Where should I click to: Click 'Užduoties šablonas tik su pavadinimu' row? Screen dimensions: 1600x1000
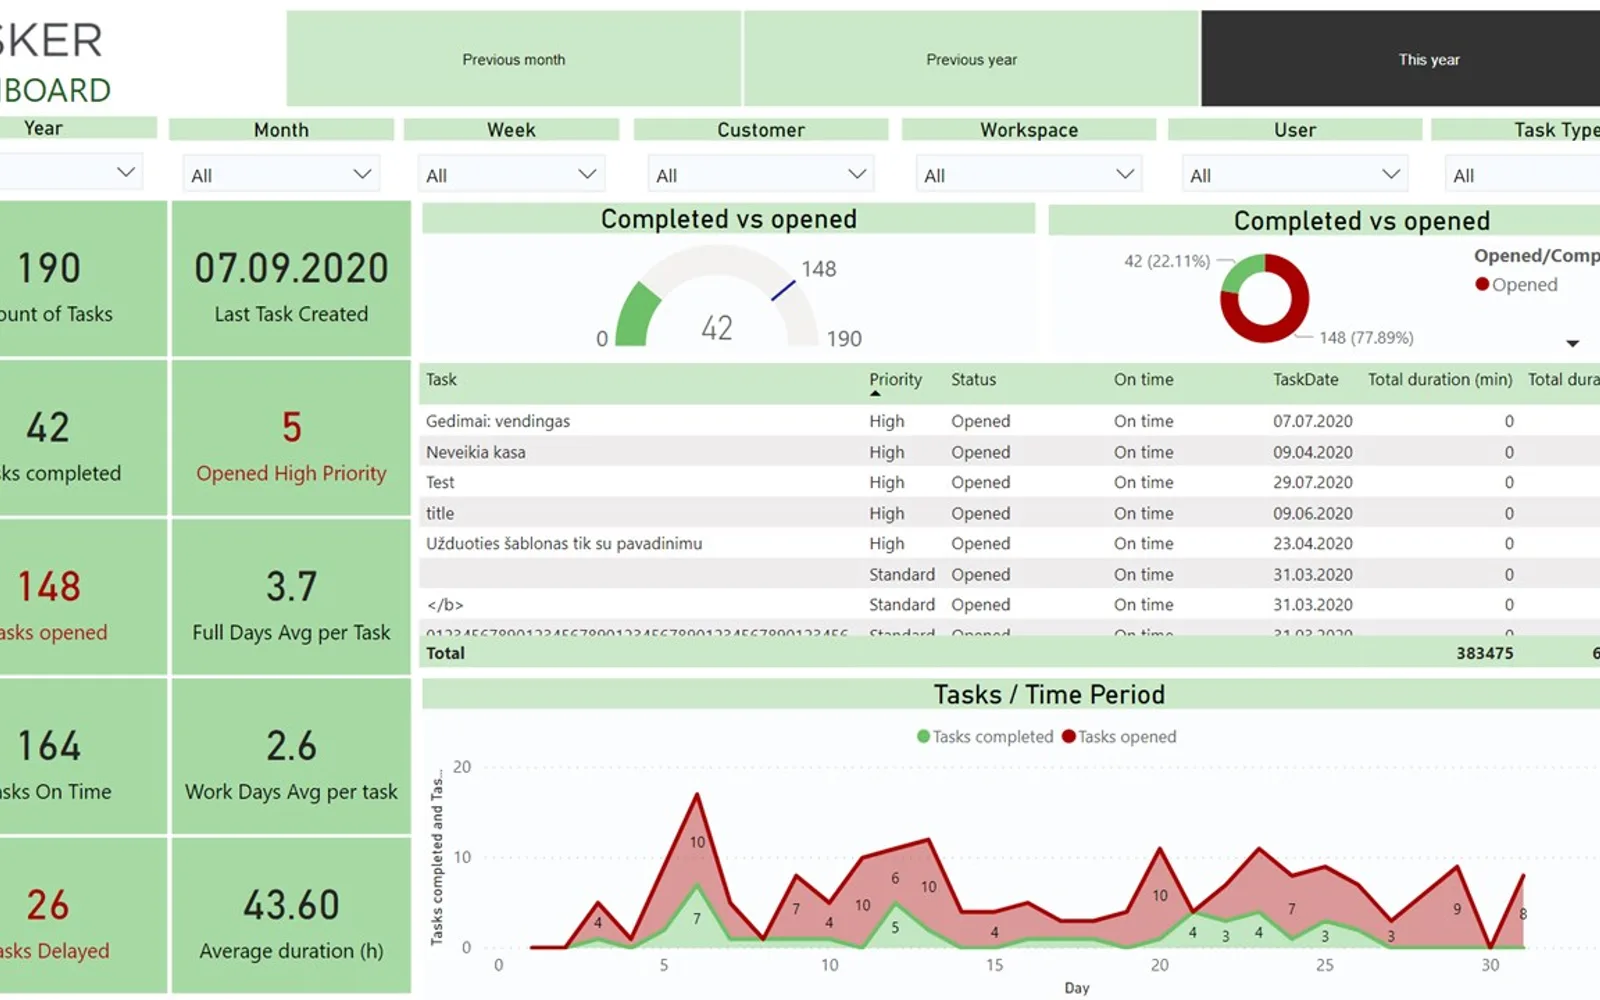click(x=1010, y=543)
